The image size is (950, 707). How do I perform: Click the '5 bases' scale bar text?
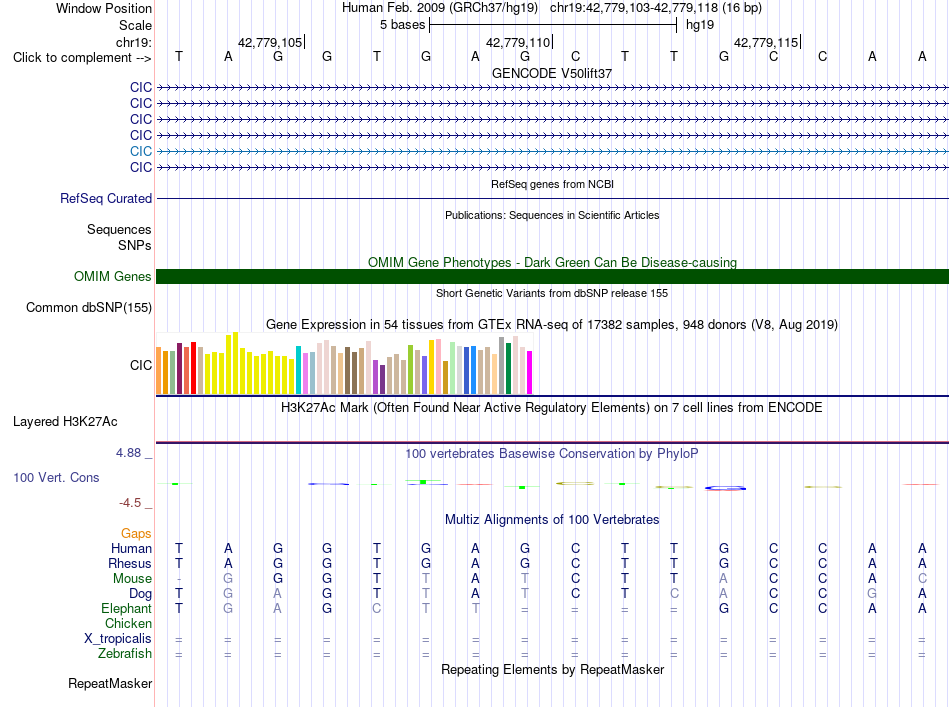tap(402, 25)
